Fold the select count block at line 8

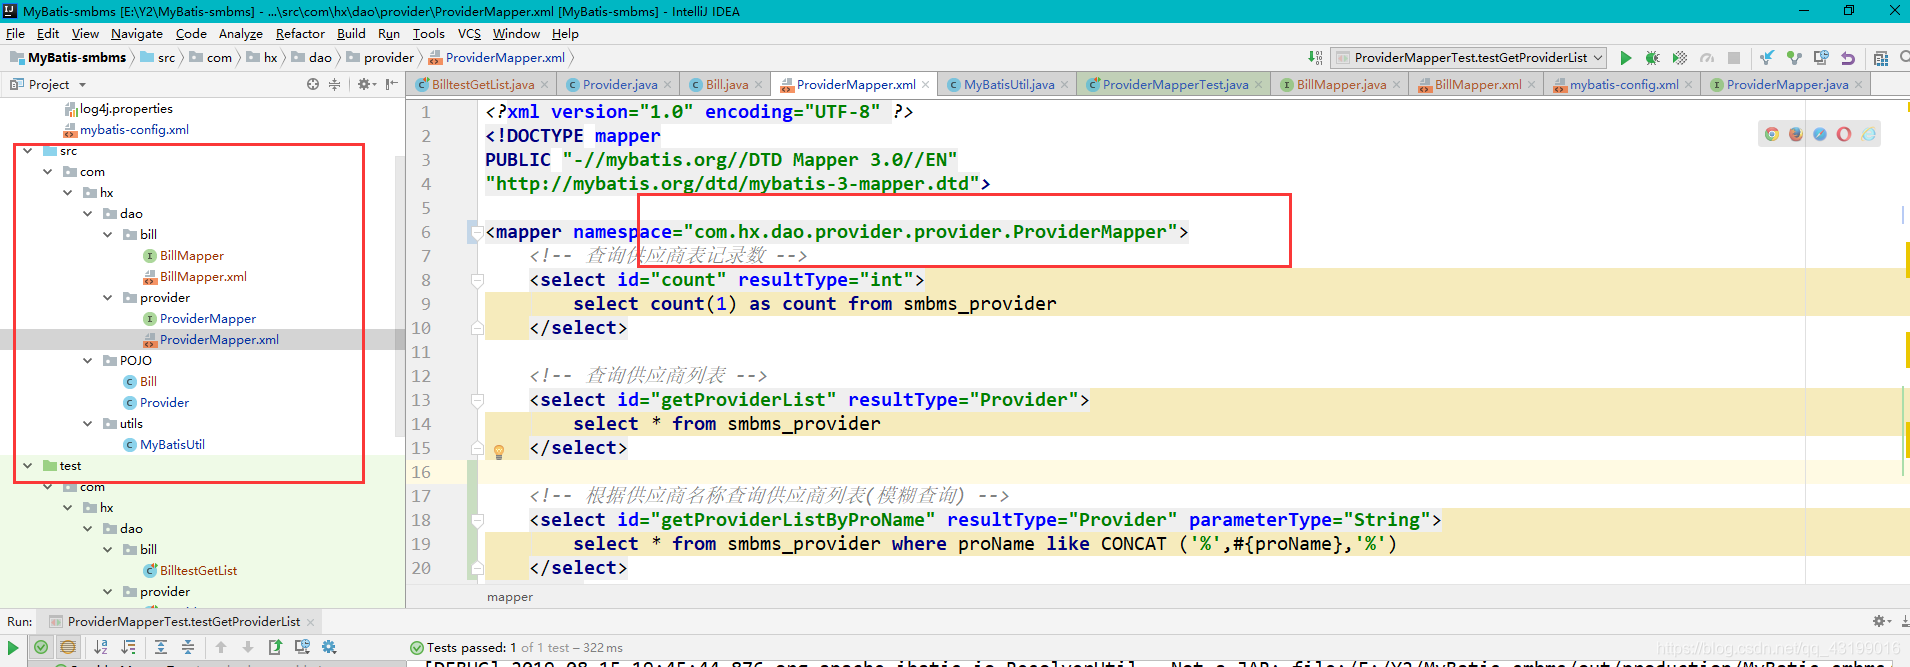point(477,280)
